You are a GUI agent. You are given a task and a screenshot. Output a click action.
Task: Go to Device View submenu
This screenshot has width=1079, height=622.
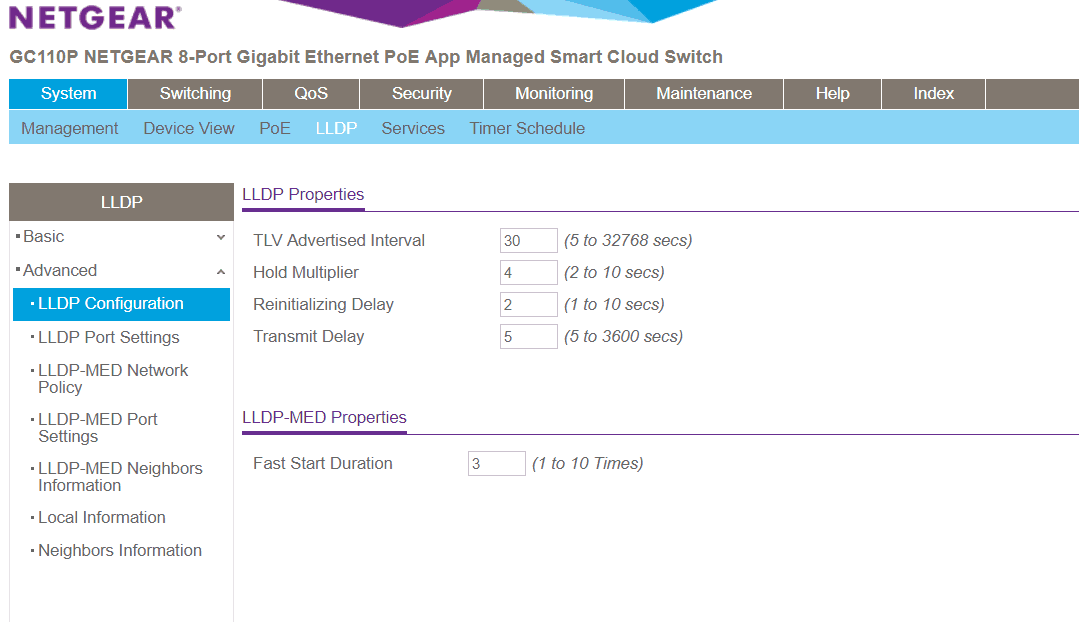click(x=189, y=129)
